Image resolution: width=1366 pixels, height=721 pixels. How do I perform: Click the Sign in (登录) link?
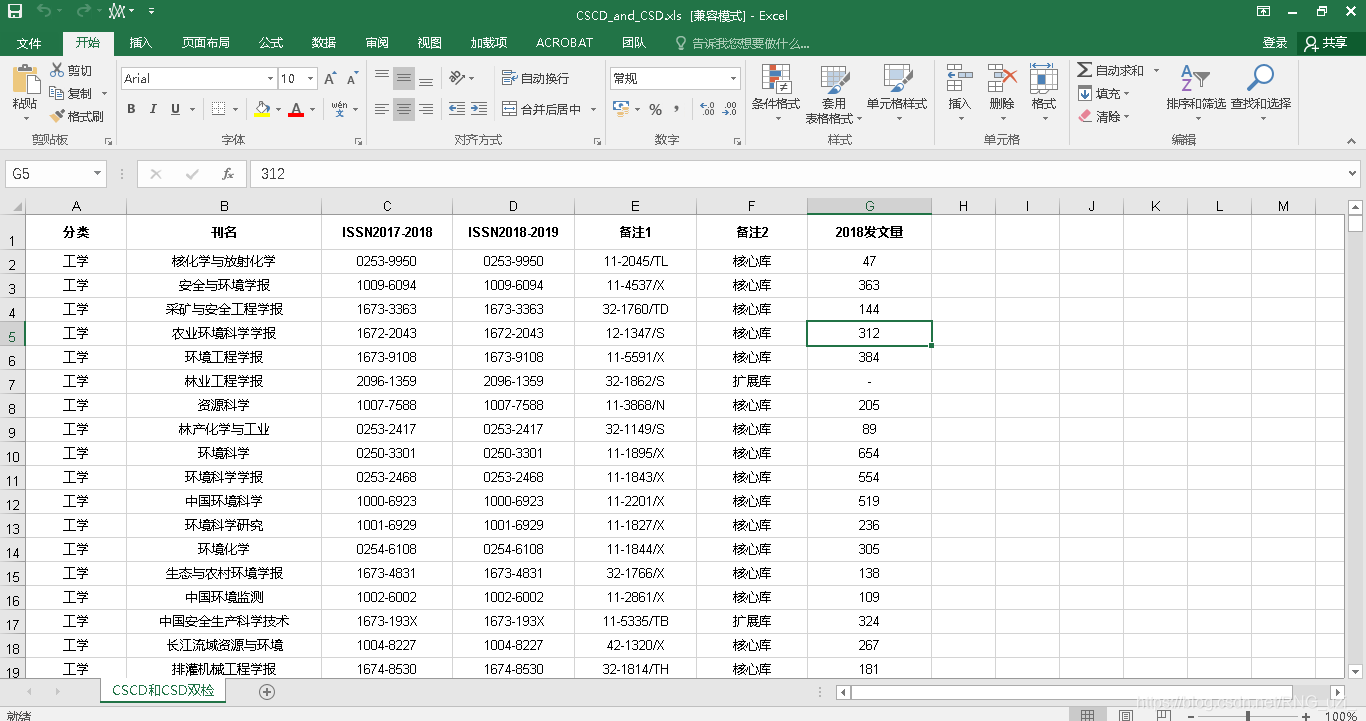point(1275,43)
